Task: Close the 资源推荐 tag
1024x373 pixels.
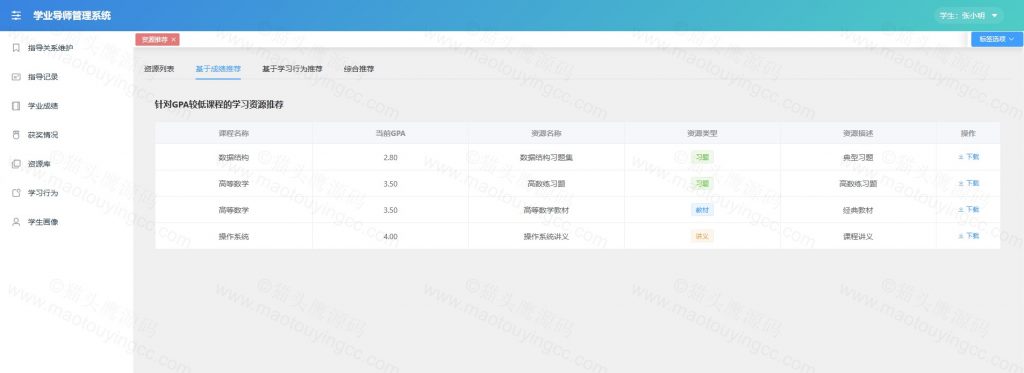Action: point(173,40)
